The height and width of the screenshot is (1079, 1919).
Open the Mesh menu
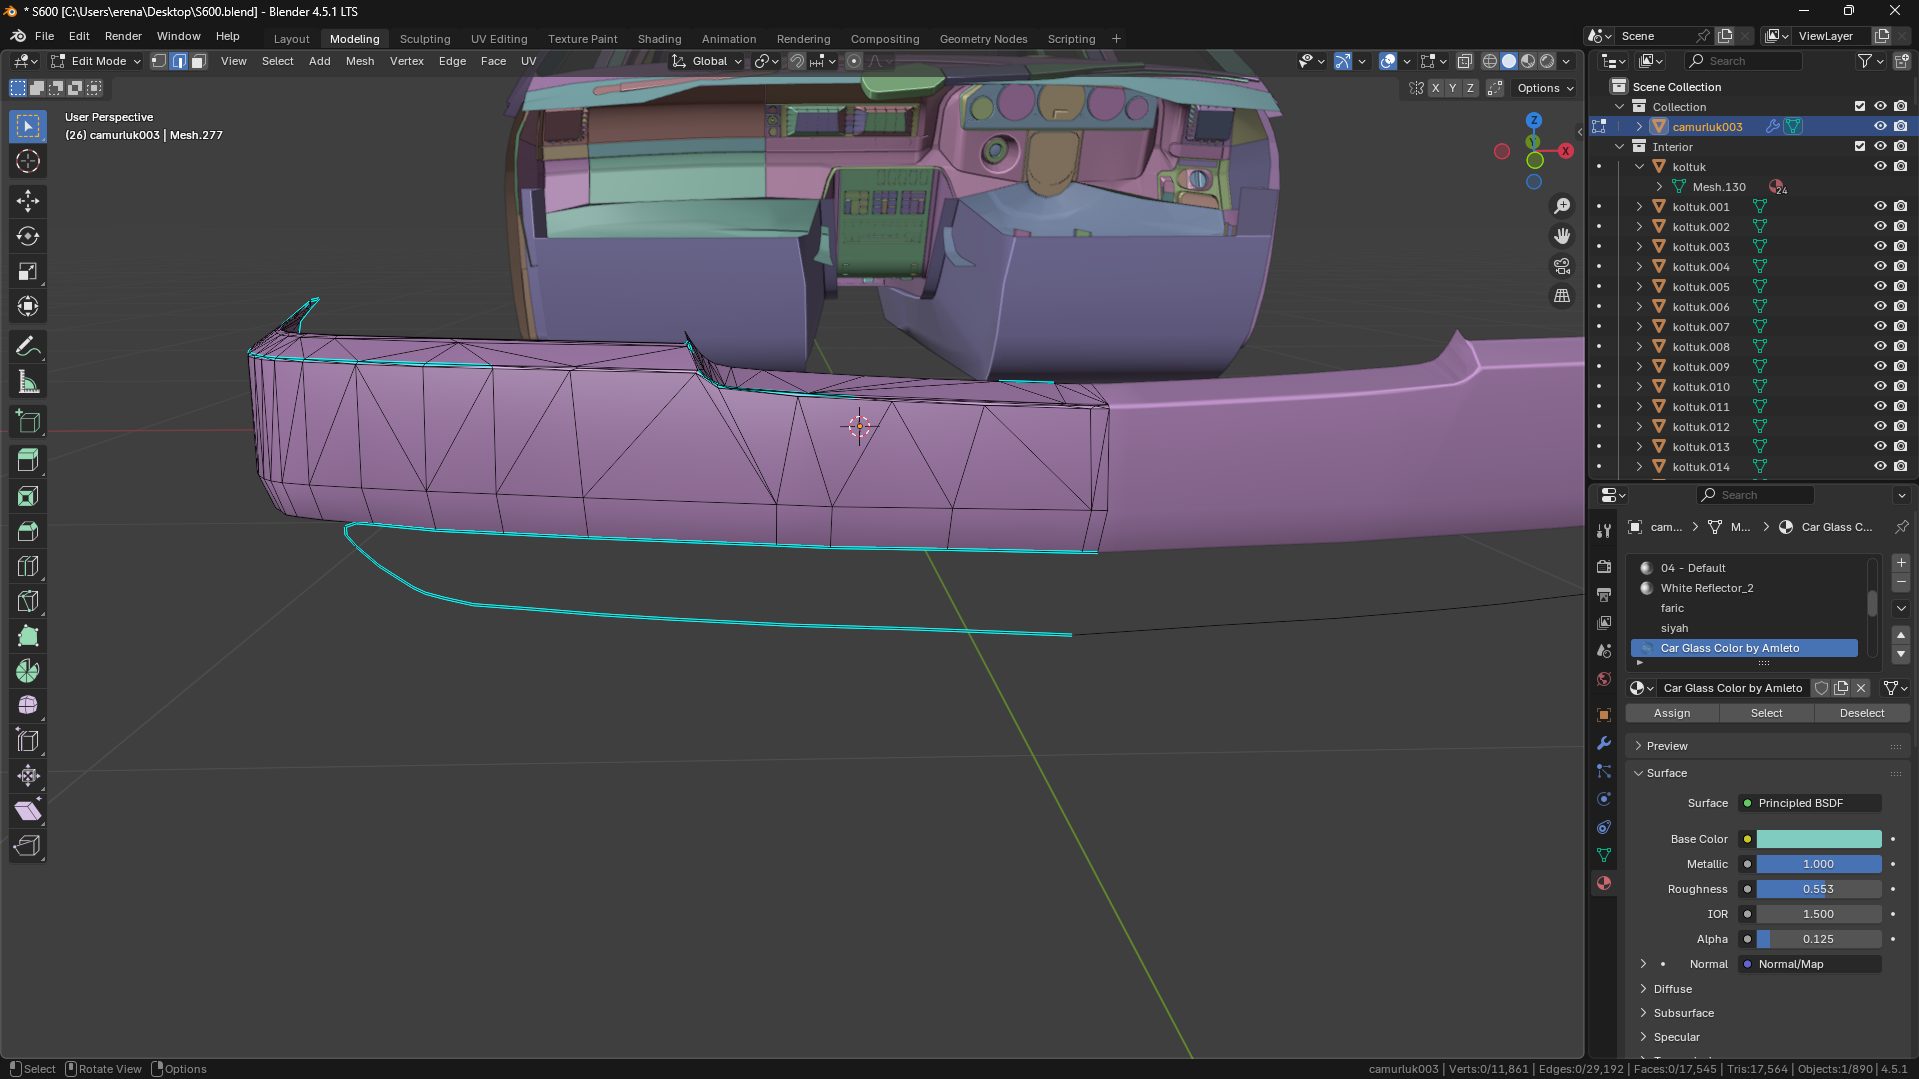click(x=359, y=61)
